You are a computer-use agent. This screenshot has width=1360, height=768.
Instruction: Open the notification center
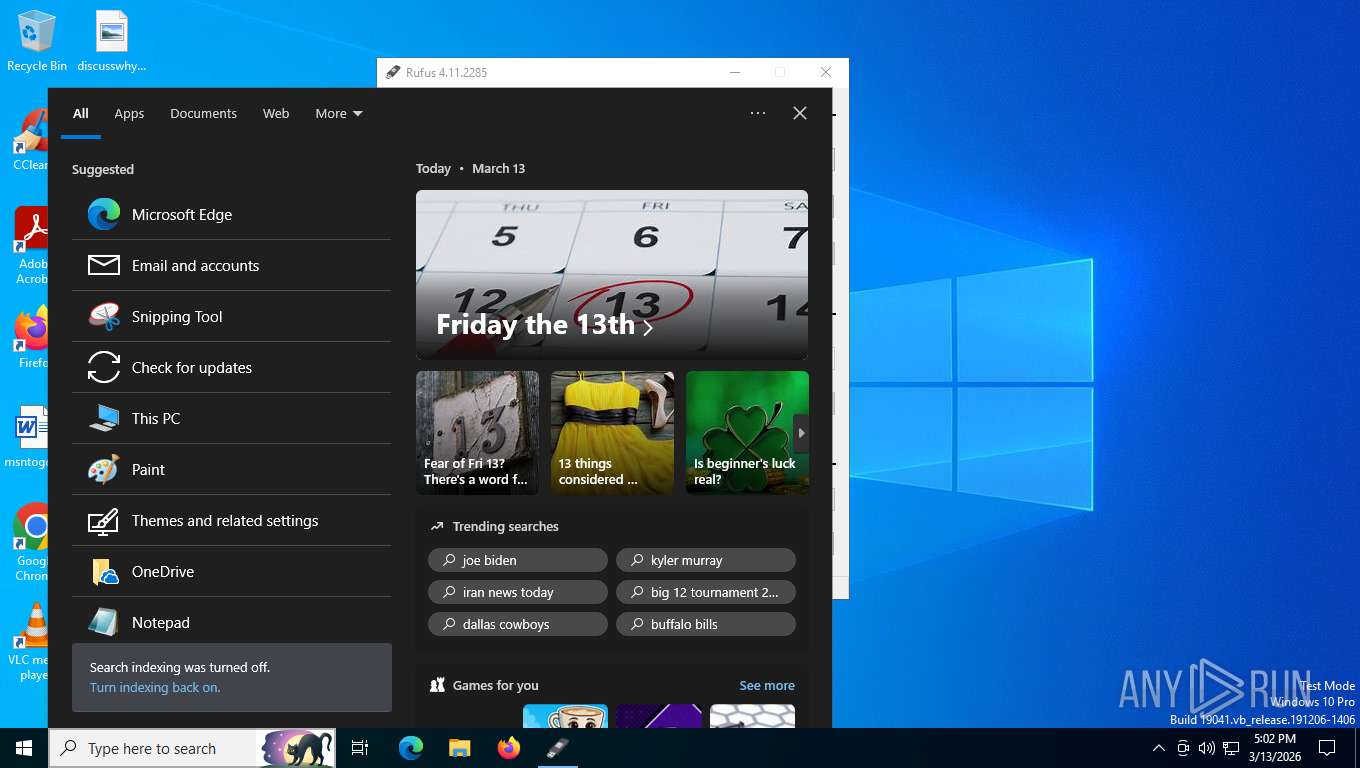point(1327,748)
